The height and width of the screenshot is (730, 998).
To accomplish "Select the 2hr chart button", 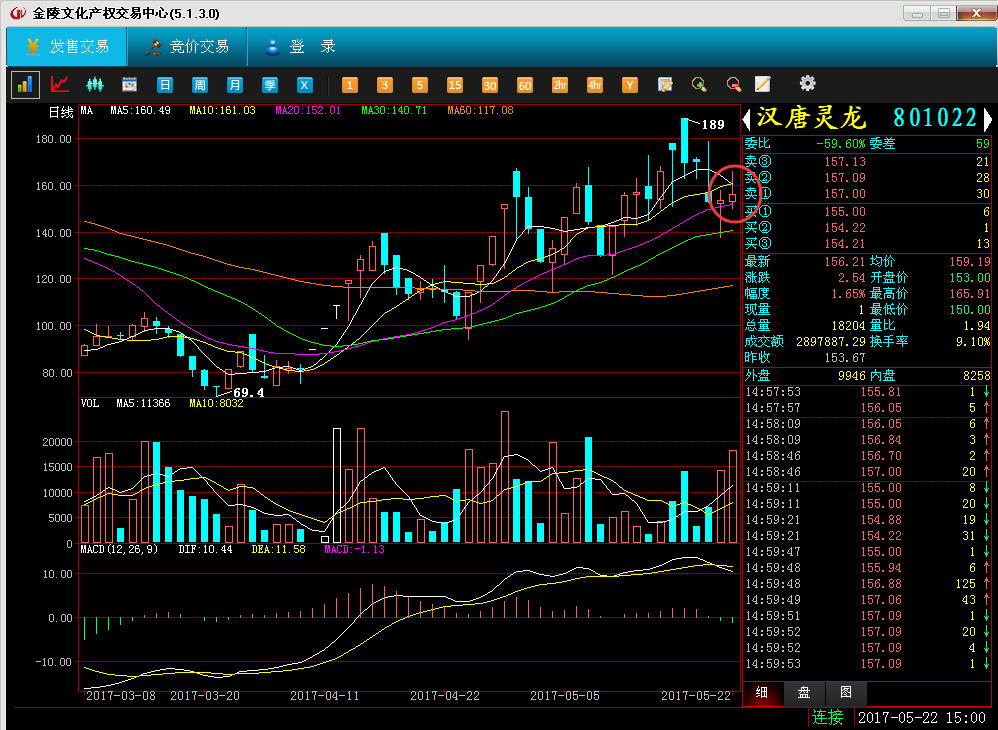I will [559, 85].
